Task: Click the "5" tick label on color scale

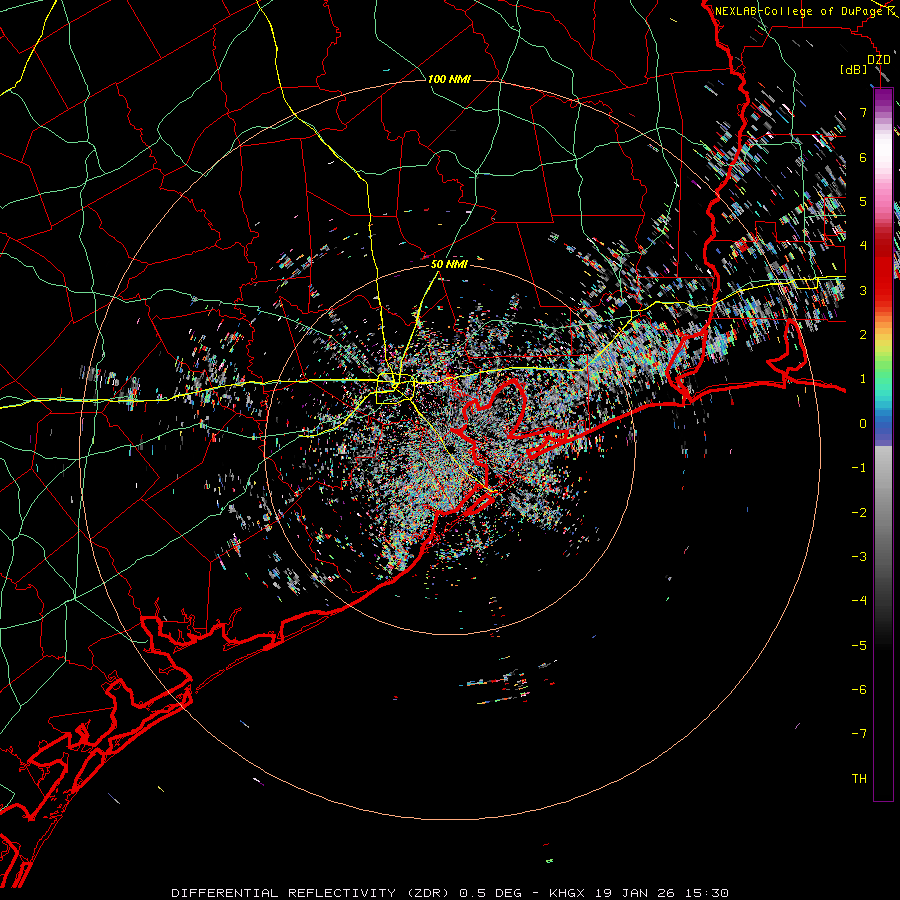Action: click(x=863, y=201)
